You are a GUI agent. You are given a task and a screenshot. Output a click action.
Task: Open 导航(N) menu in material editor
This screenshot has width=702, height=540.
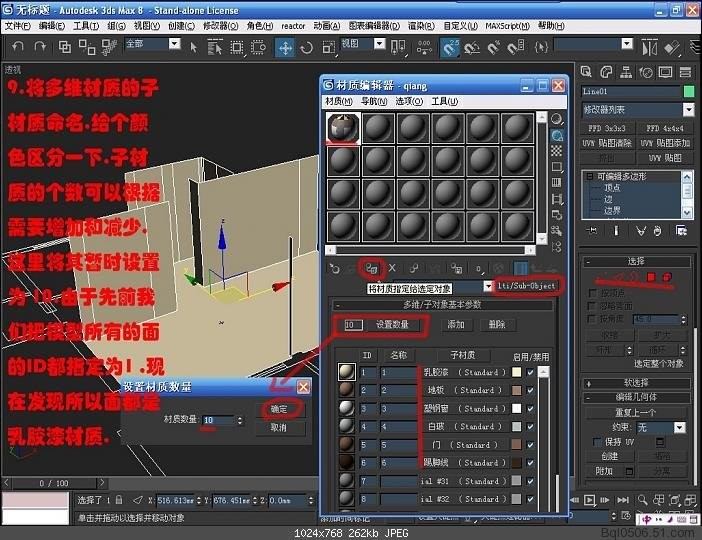[x=374, y=102]
